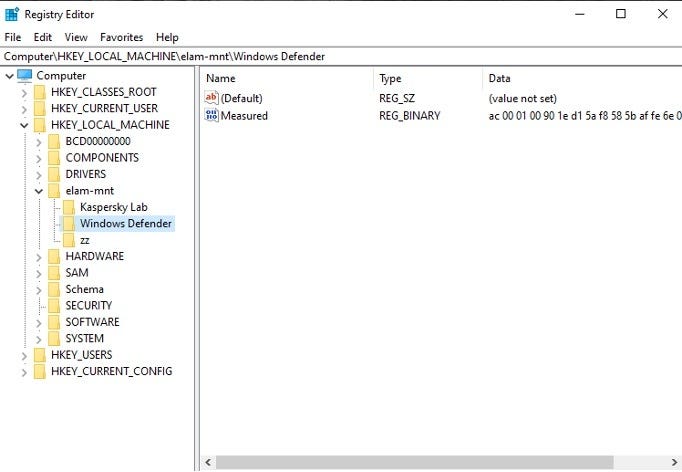Click the "(value not set)" data cell

522,98
